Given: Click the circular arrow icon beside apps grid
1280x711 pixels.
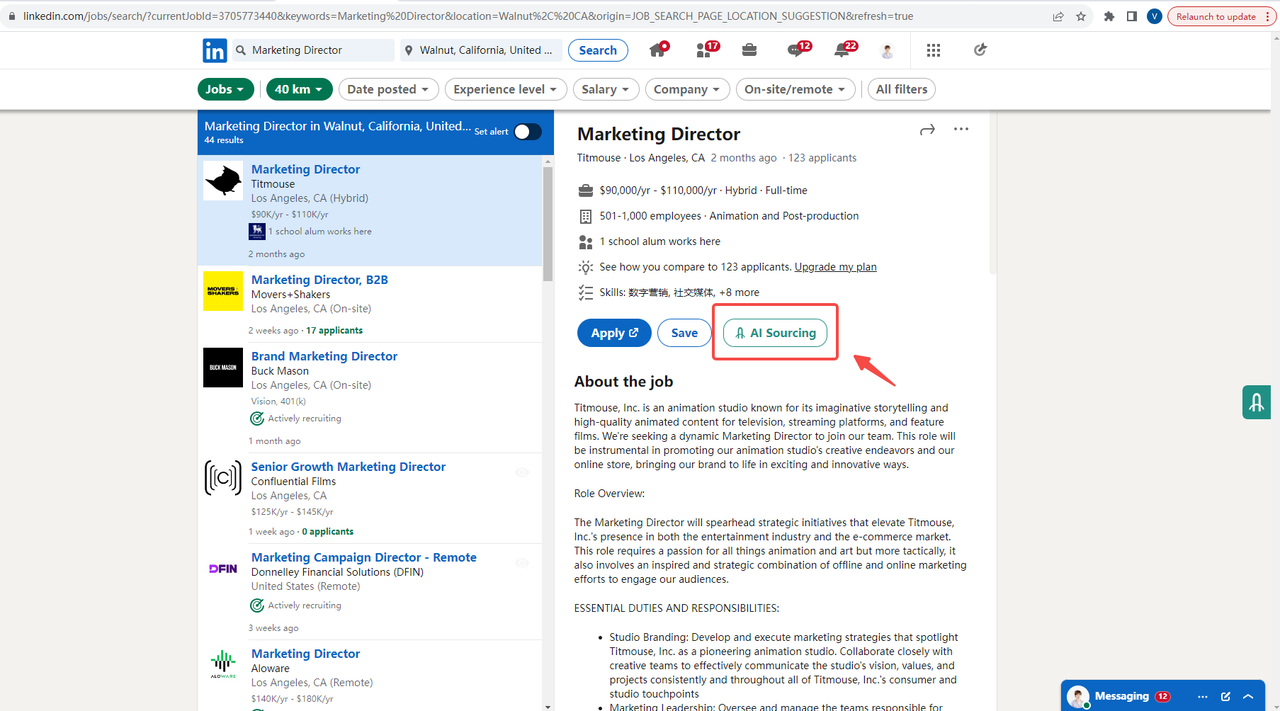Looking at the screenshot, I should [980, 50].
